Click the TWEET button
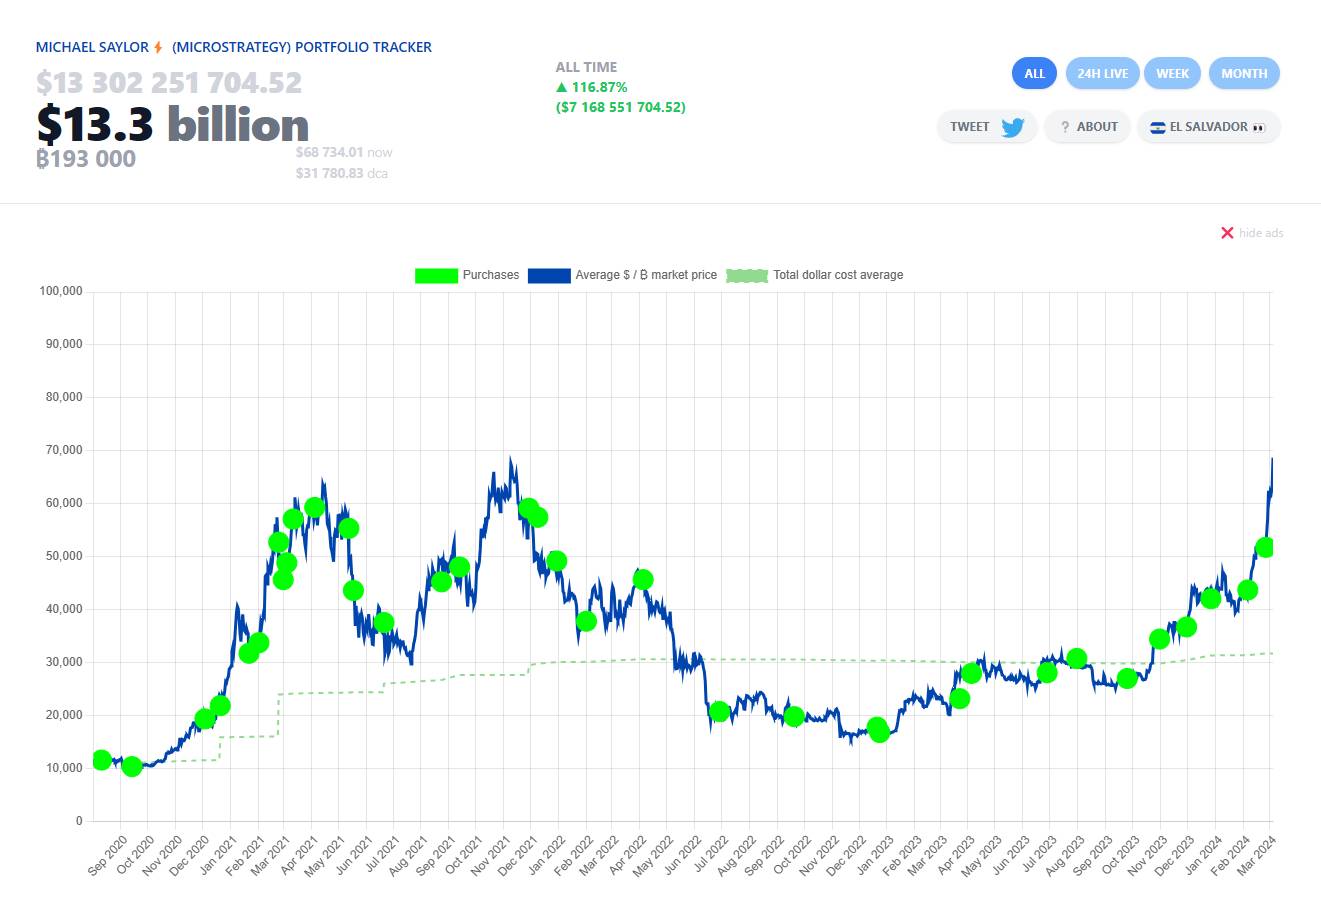 point(987,127)
